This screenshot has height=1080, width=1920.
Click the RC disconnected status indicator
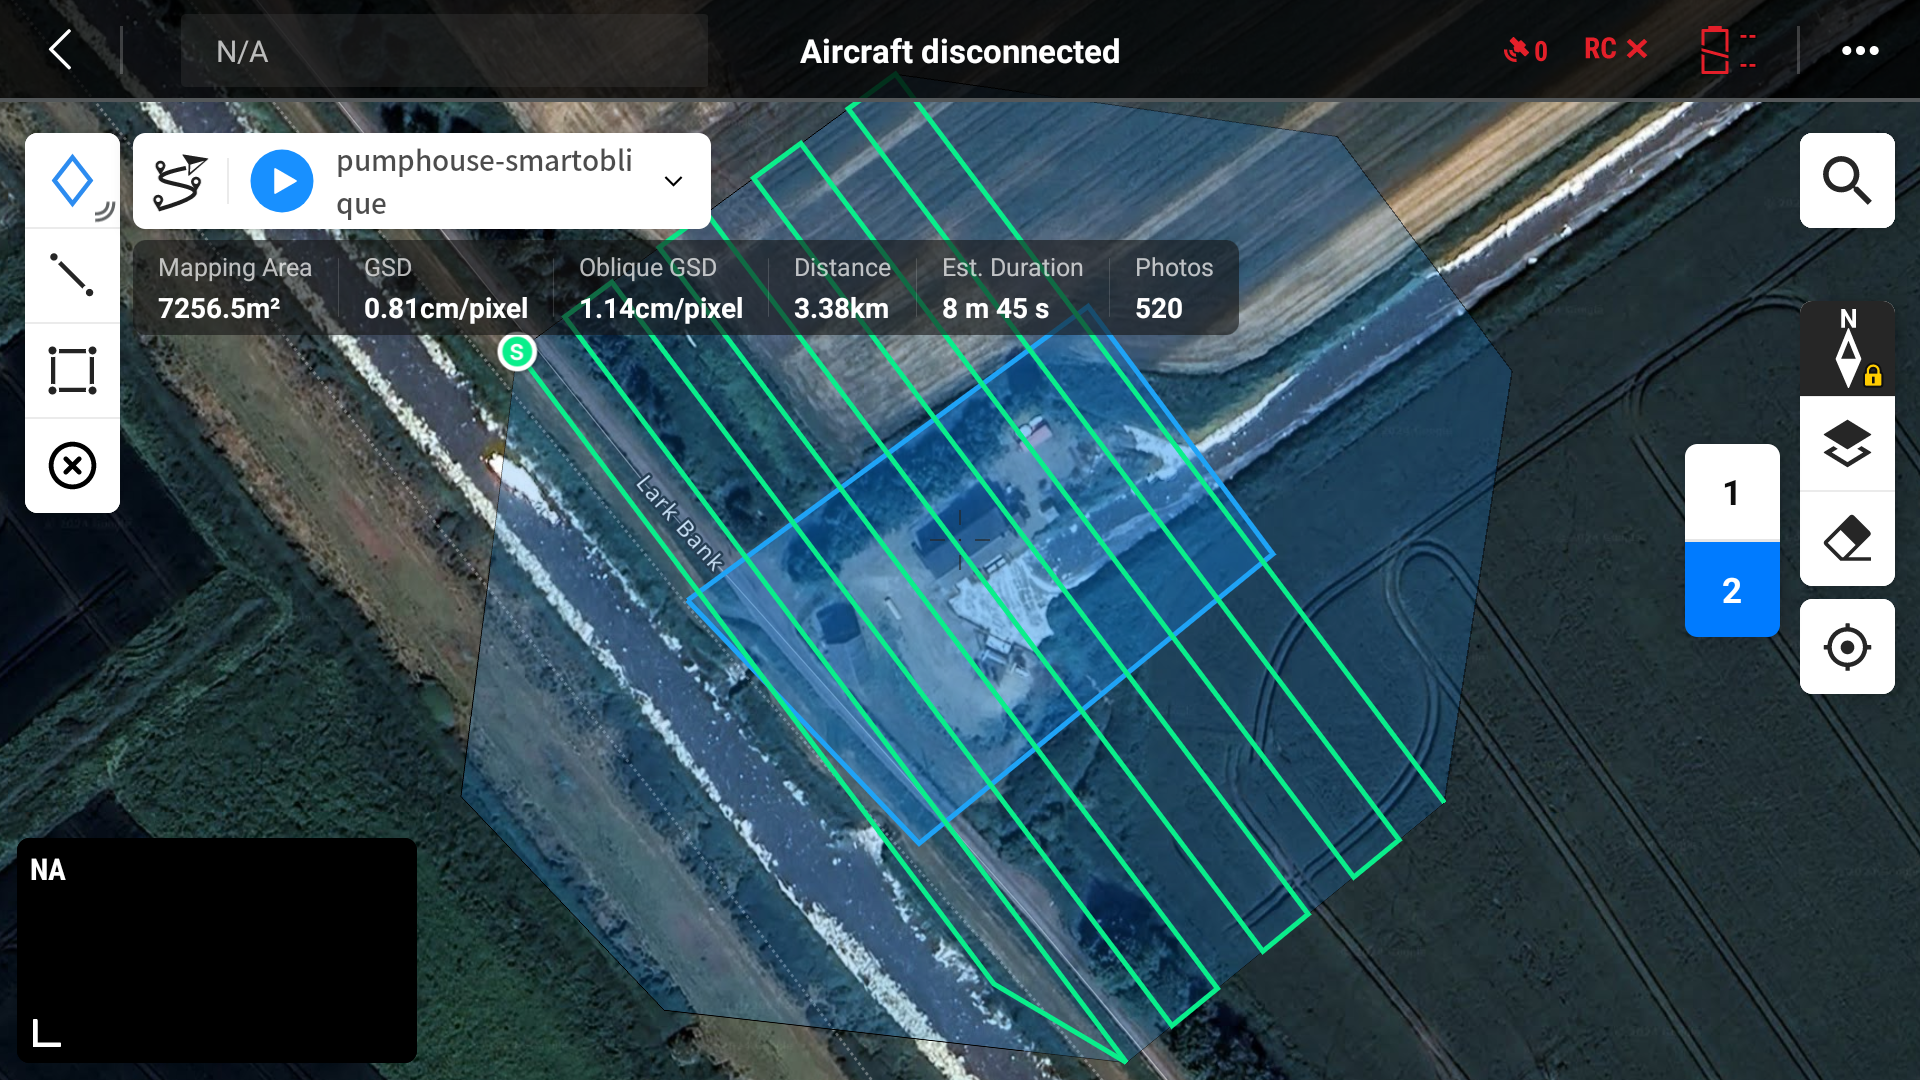tap(1614, 50)
